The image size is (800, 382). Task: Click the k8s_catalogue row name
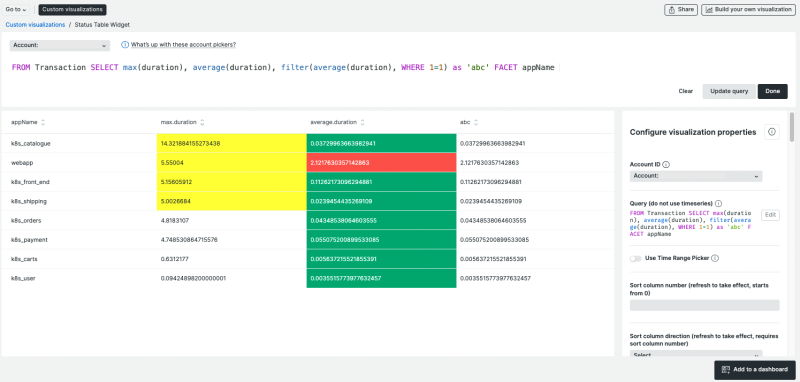(31, 144)
